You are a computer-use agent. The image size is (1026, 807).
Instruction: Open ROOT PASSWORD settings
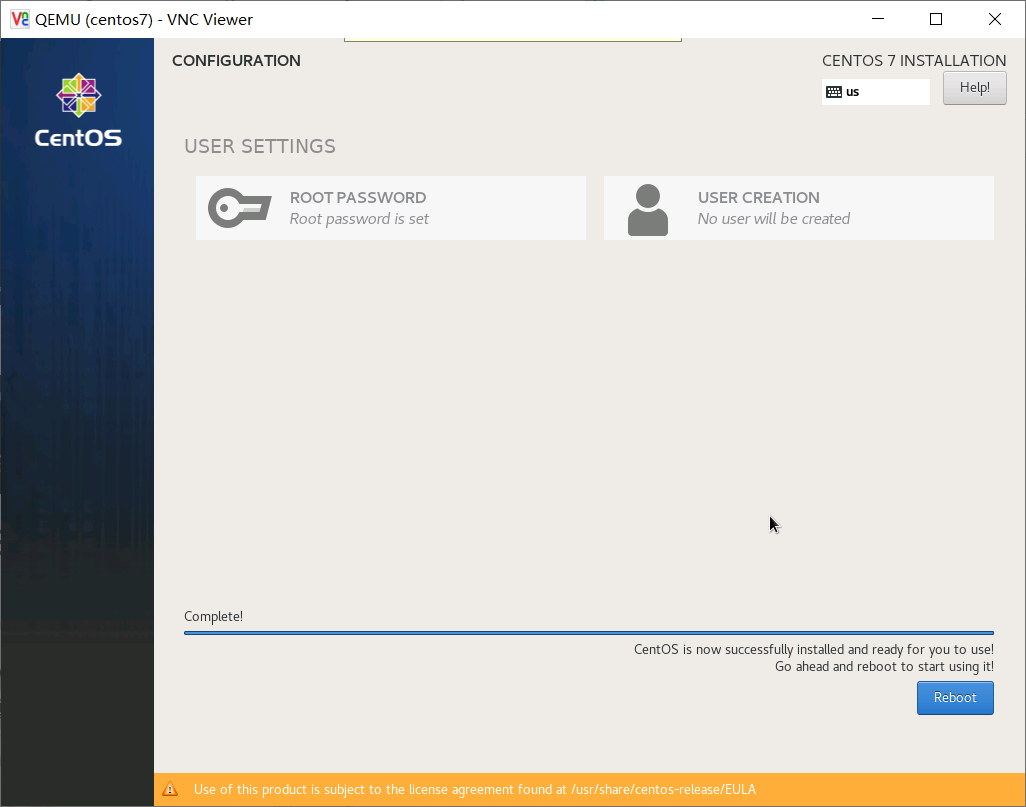click(391, 208)
